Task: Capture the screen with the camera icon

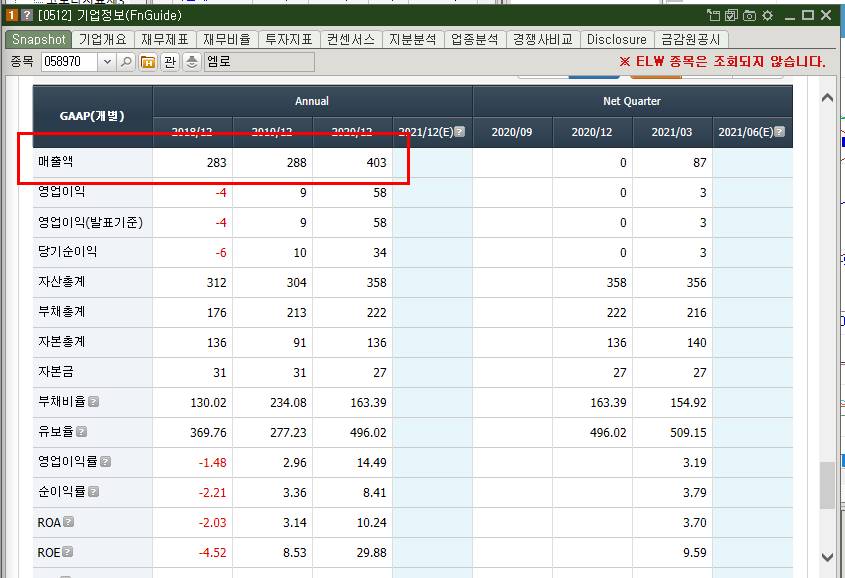Action: 749,15
